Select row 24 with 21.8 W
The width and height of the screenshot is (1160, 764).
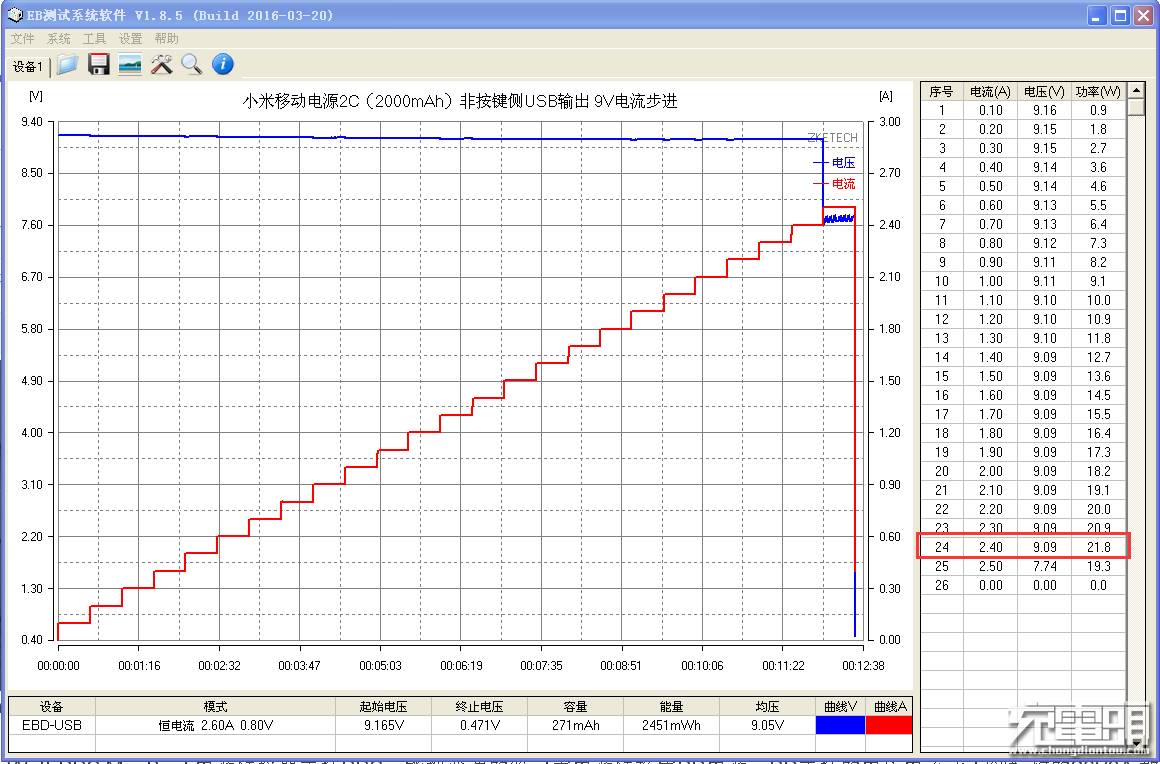(x=1024, y=547)
